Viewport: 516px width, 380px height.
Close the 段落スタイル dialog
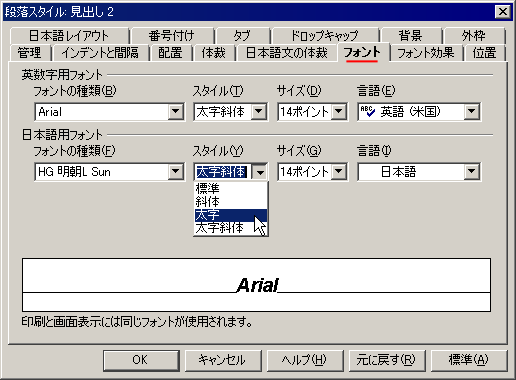(x=503, y=12)
